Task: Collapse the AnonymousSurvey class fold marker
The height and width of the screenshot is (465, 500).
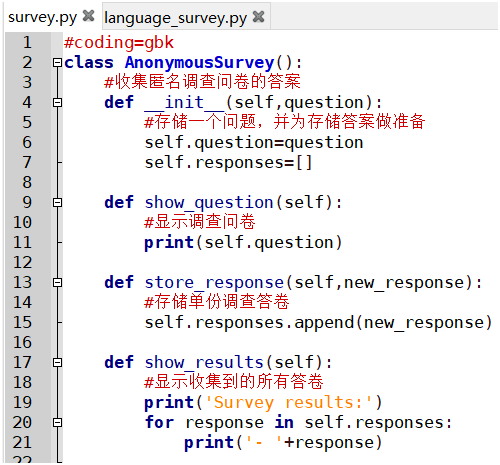Action: 57,62
